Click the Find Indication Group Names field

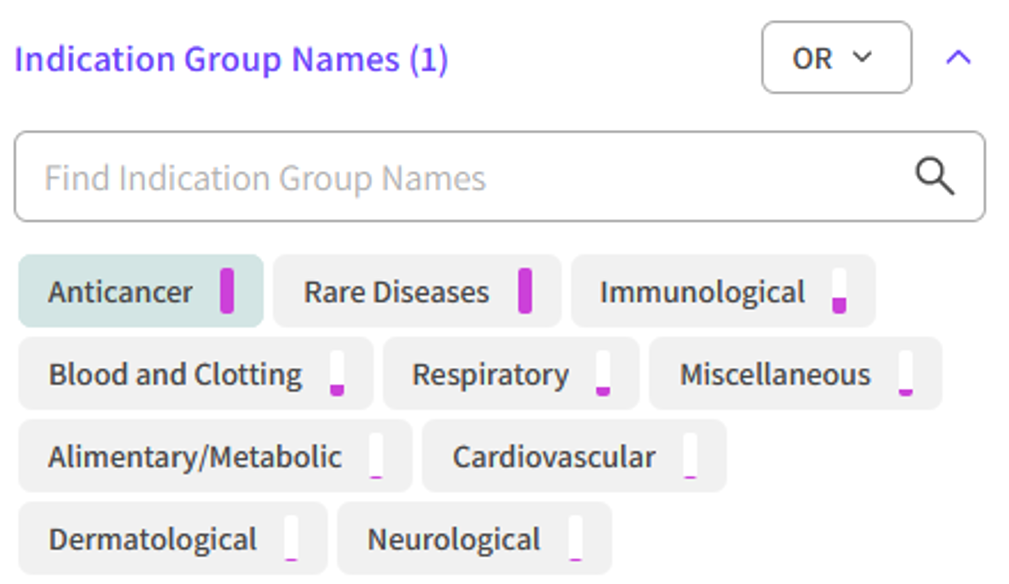point(400,175)
